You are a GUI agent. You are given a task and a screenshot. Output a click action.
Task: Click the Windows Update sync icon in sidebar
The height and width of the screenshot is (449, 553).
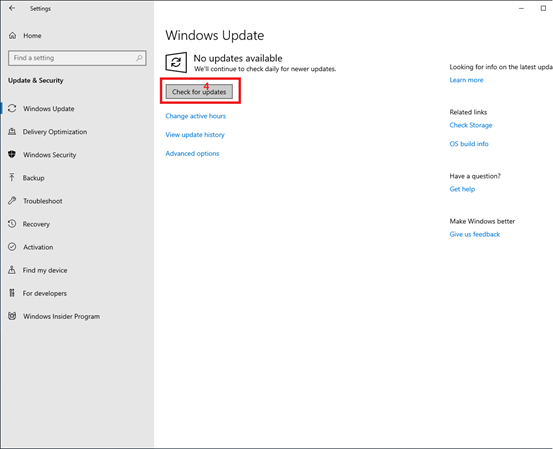click(12, 108)
